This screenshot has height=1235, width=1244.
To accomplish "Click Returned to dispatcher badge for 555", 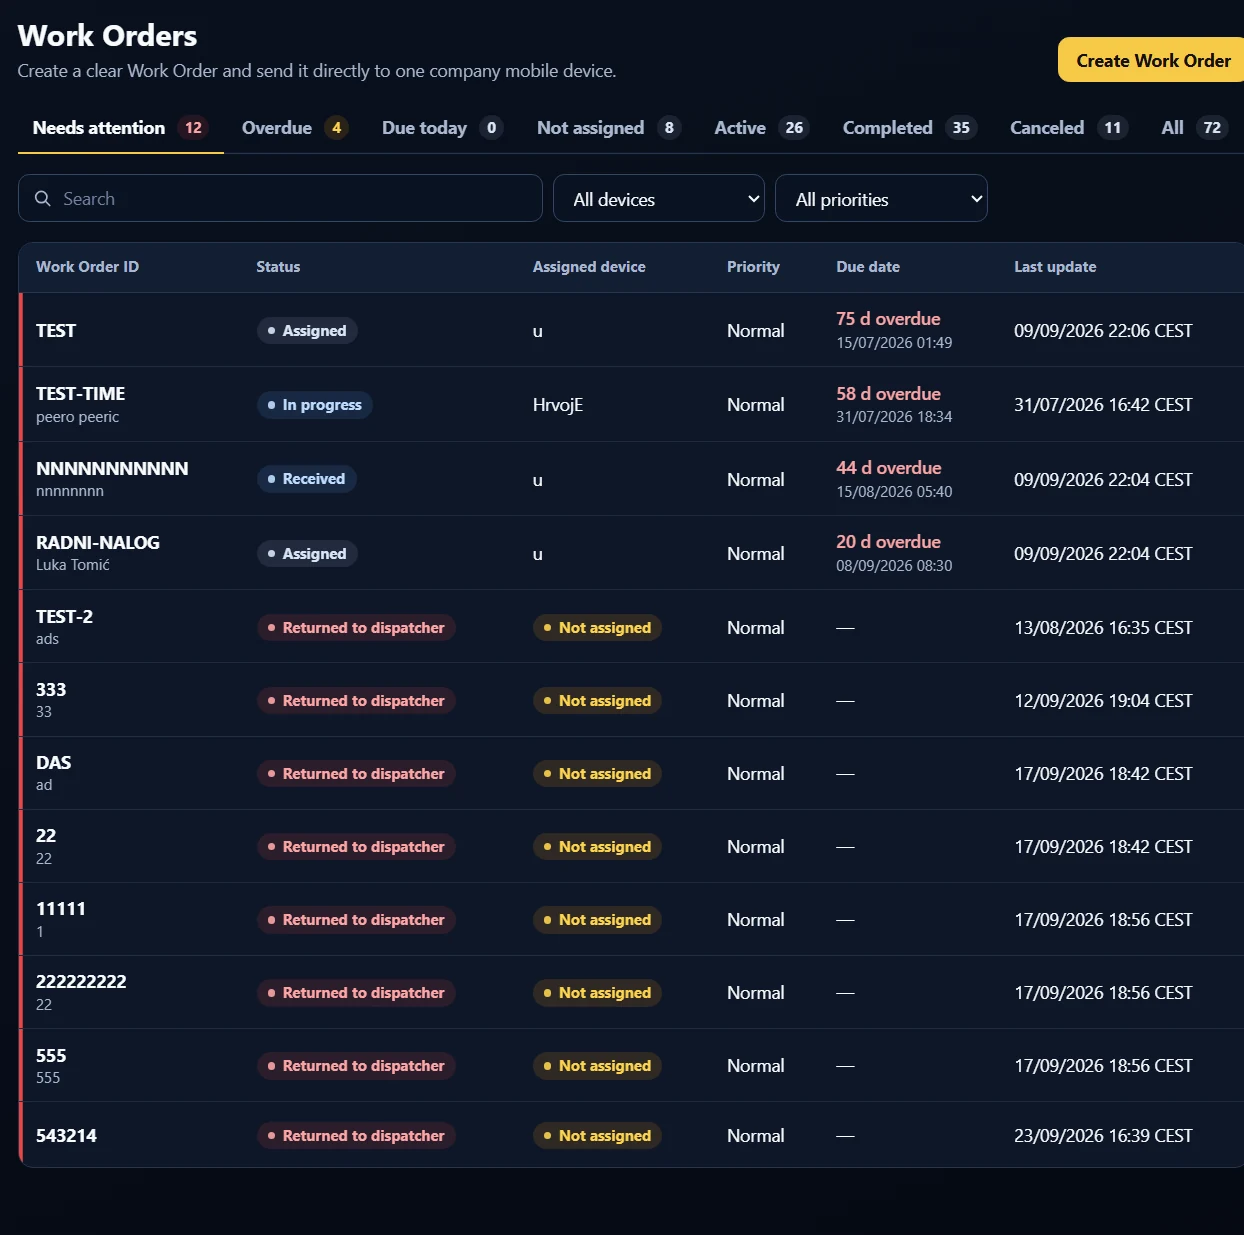I will pyautogui.click(x=356, y=1066).
